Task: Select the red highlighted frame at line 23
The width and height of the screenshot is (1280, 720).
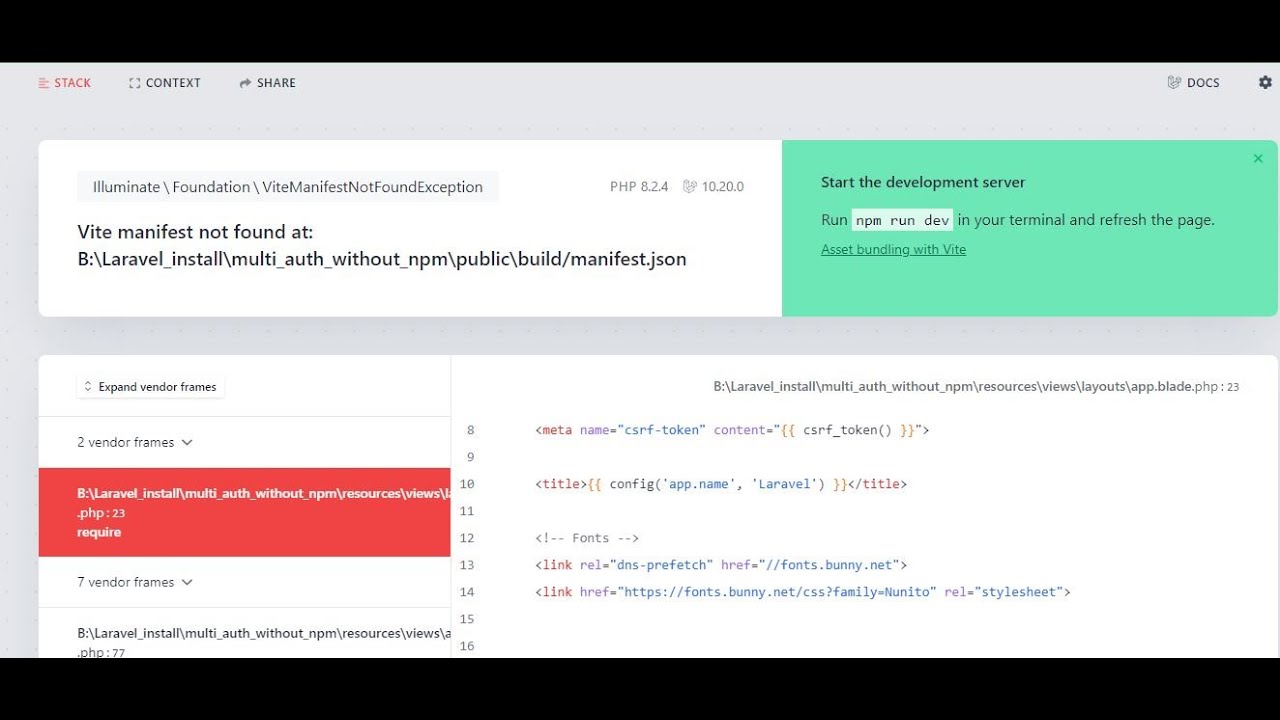Action: pos(245,512)
